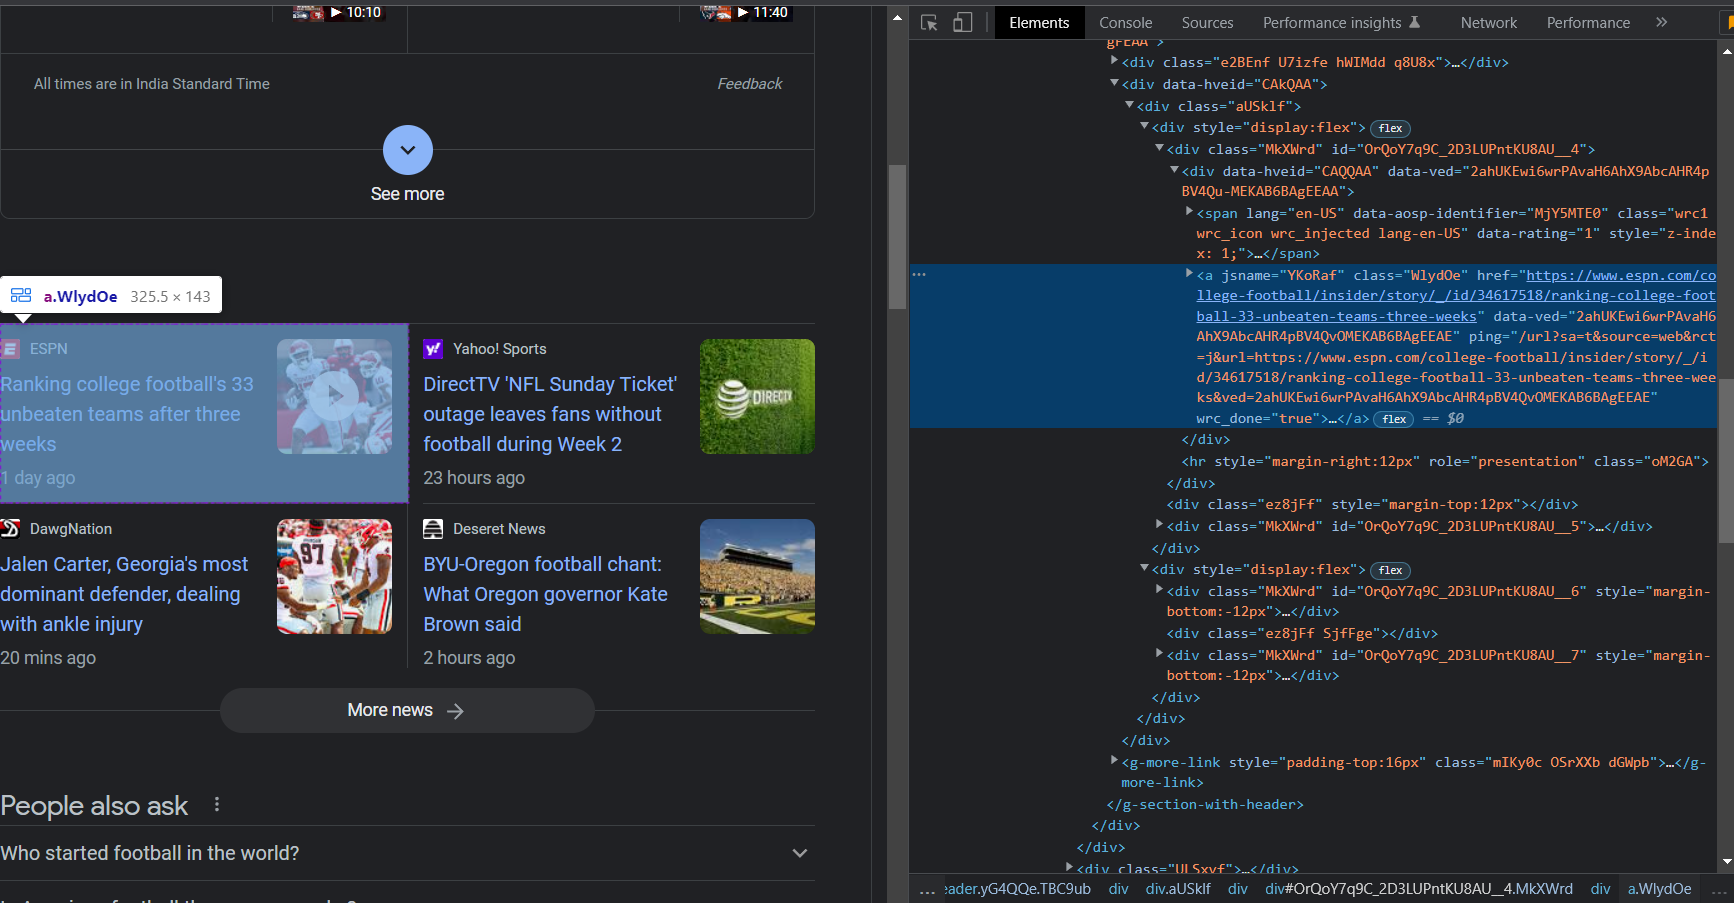The height and width of the screenshot is (903, 1734).
Task: Toggle the flex badge on the selected anchor element
Action: click(1394, 419)
